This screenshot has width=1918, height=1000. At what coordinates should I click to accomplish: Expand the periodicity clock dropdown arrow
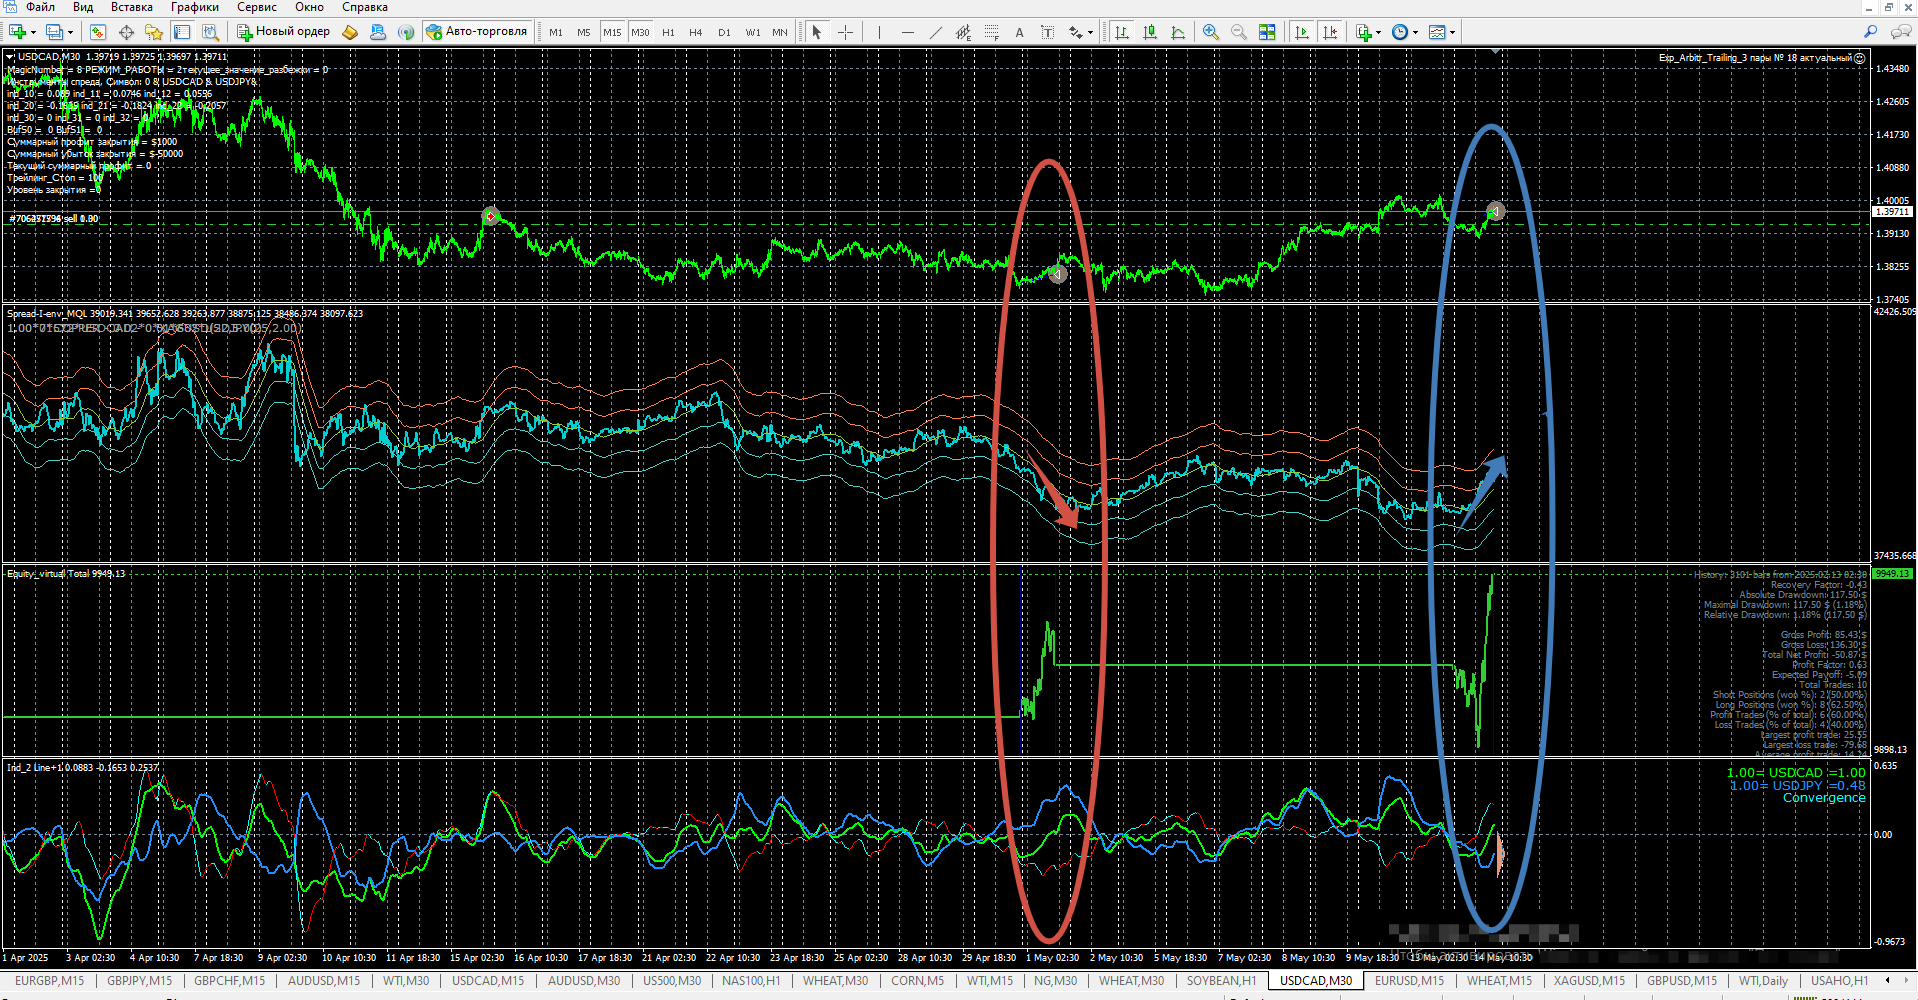click(1415, 32)
